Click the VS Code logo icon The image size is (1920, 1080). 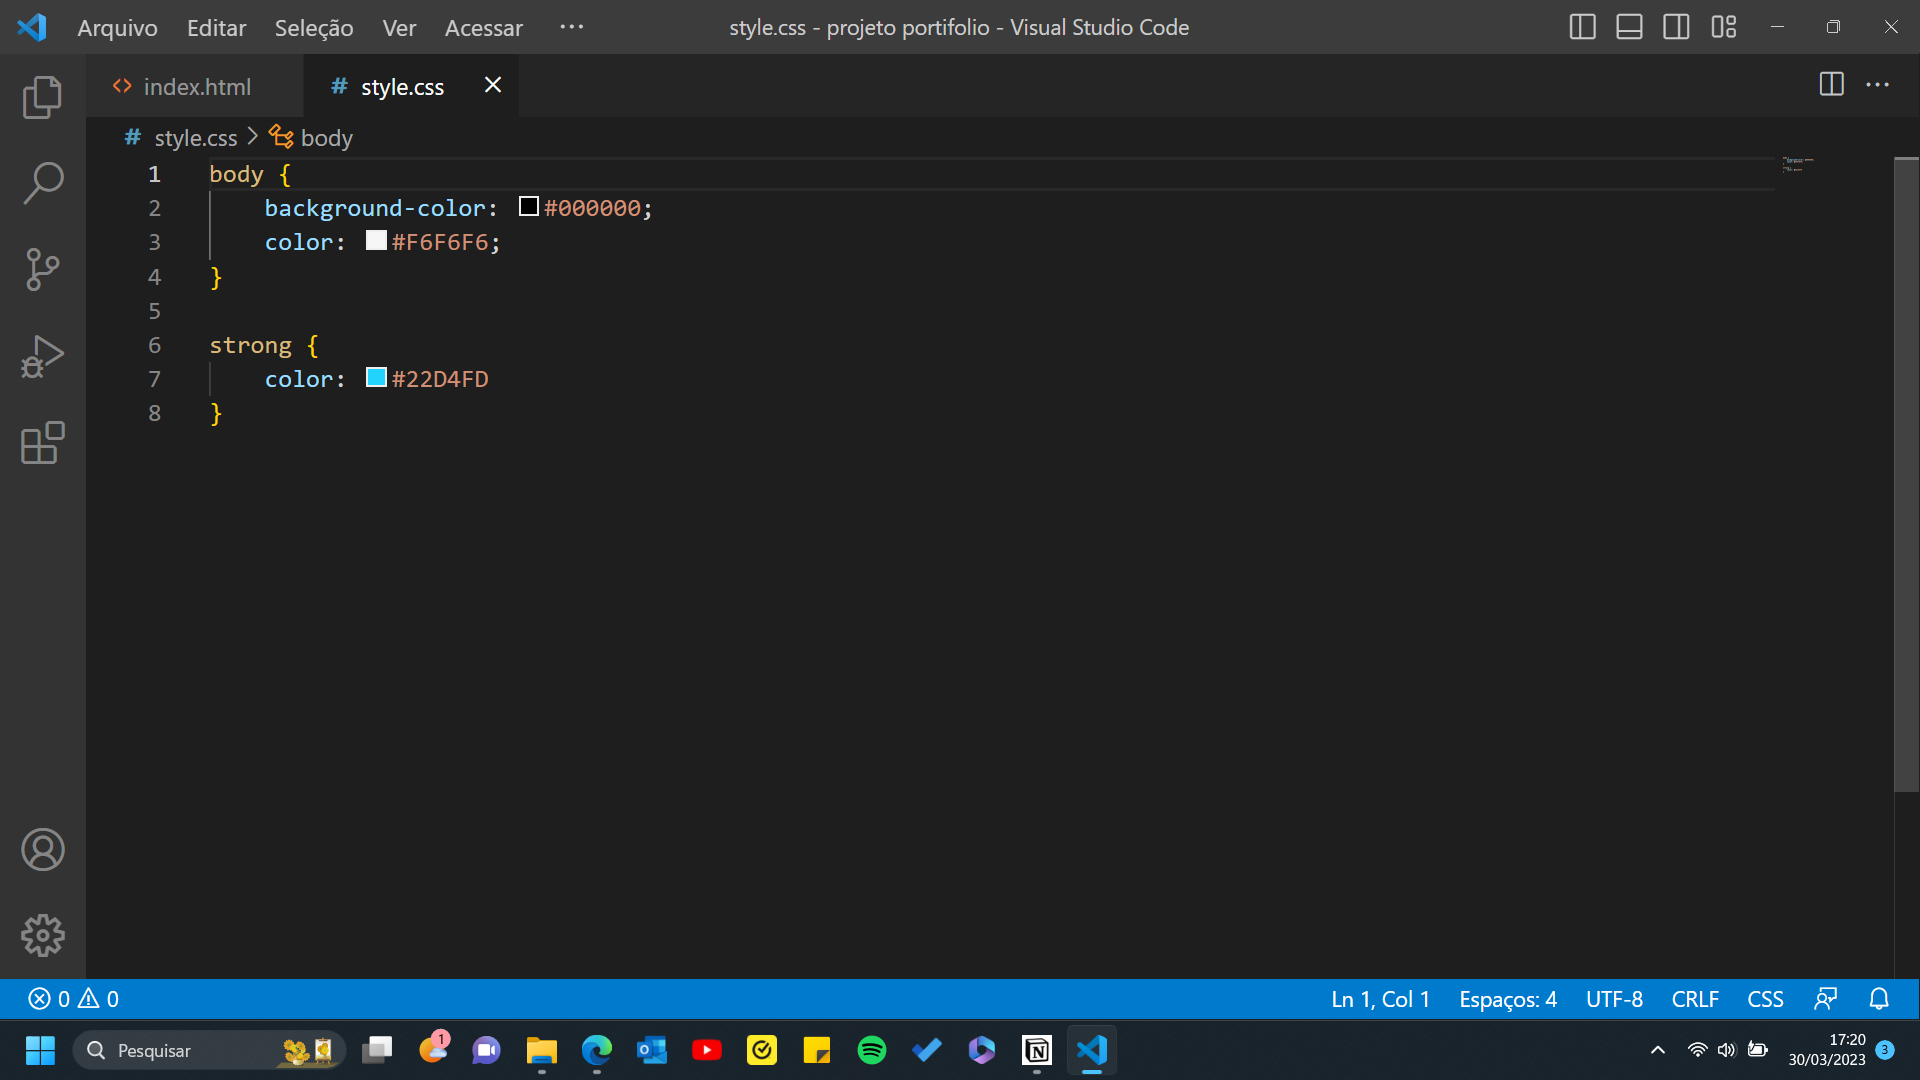click(32, 27)
